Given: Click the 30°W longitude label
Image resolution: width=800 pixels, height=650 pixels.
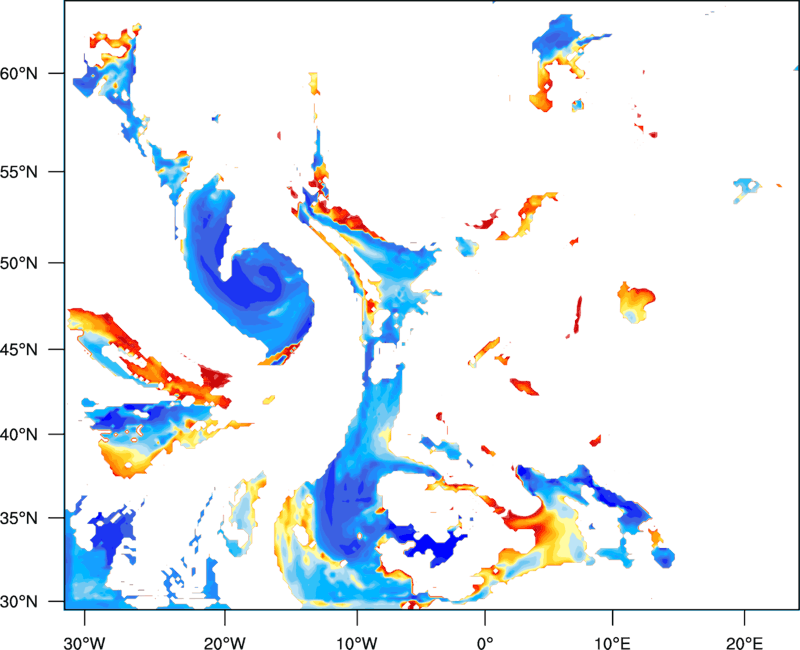Looking at the screenshot, I should [85, 643].
